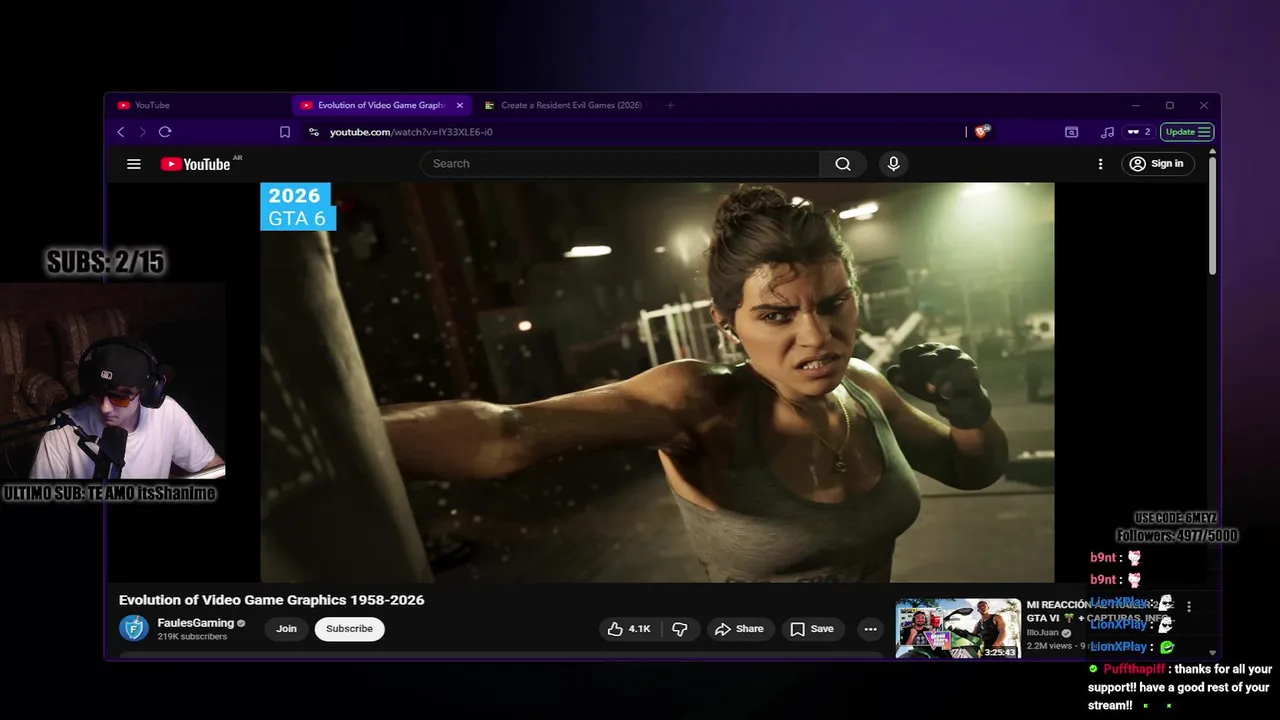The width and height of the screenshot is (1280, 720).
Task: Open more actions ellipsis below video
Action: (871, 629)
